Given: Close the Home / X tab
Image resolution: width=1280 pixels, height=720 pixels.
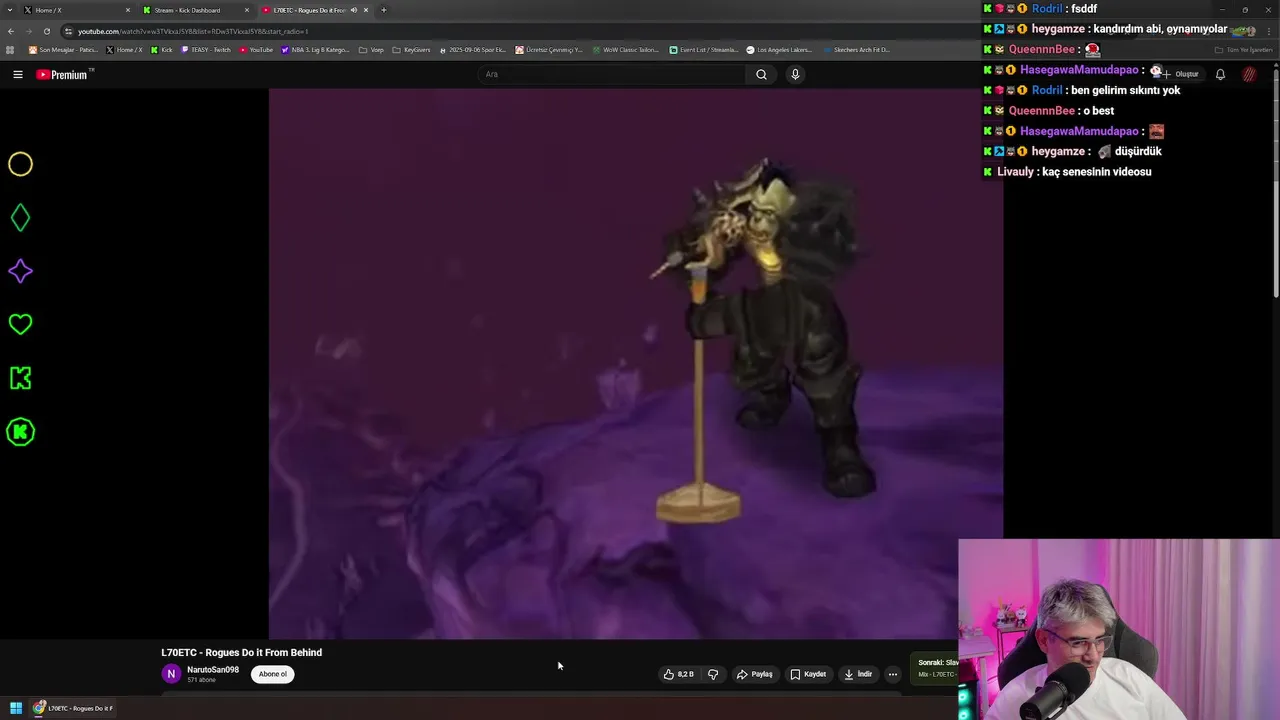Looking at the screenshot, I should click(128, 10).
